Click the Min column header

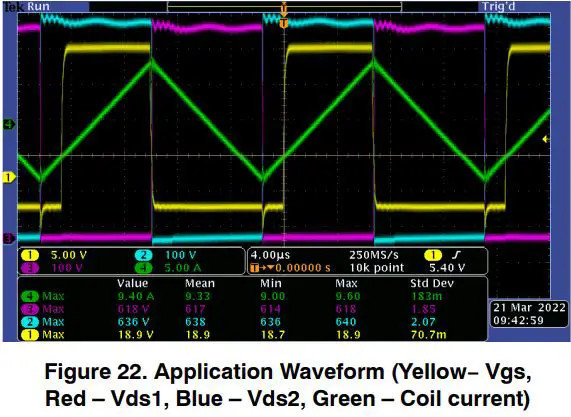coord(271,283)
